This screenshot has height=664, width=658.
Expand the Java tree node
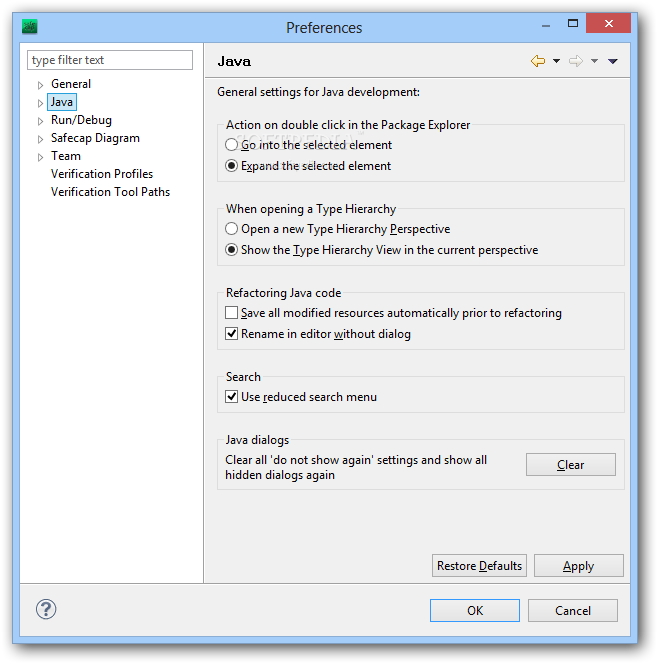40,103
